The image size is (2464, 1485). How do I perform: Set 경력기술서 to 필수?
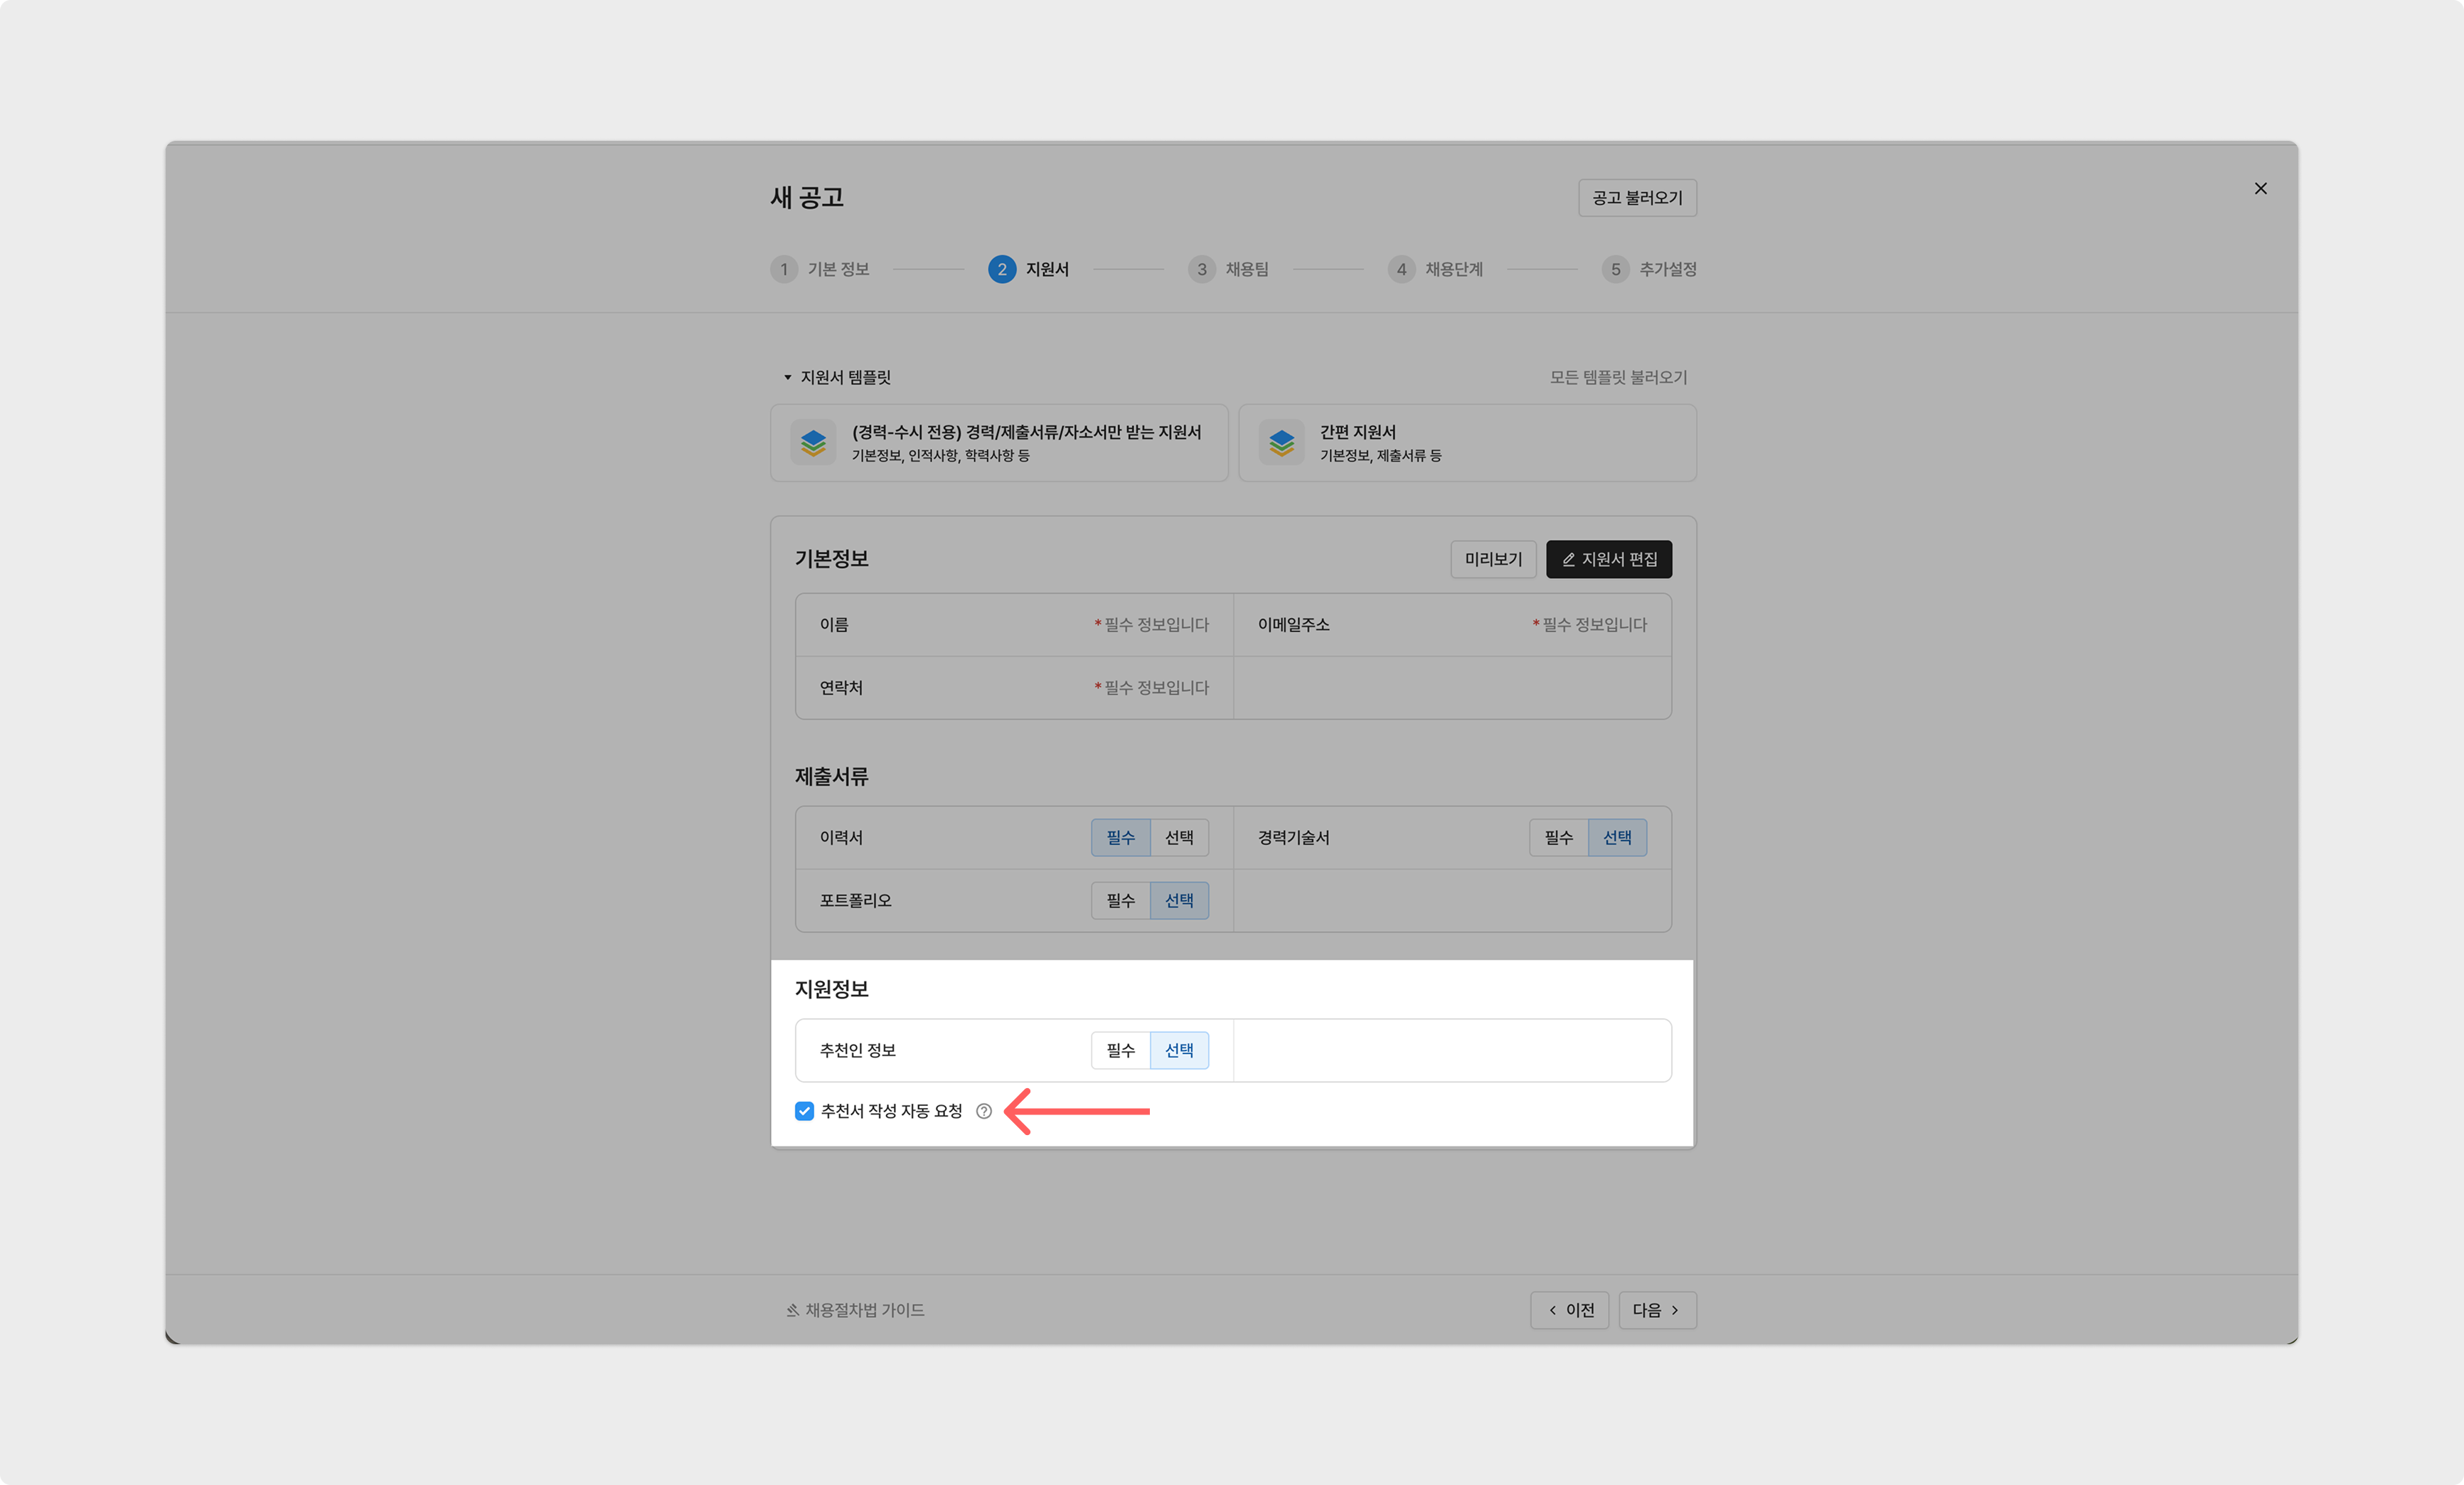click(x=1558, y=837)
